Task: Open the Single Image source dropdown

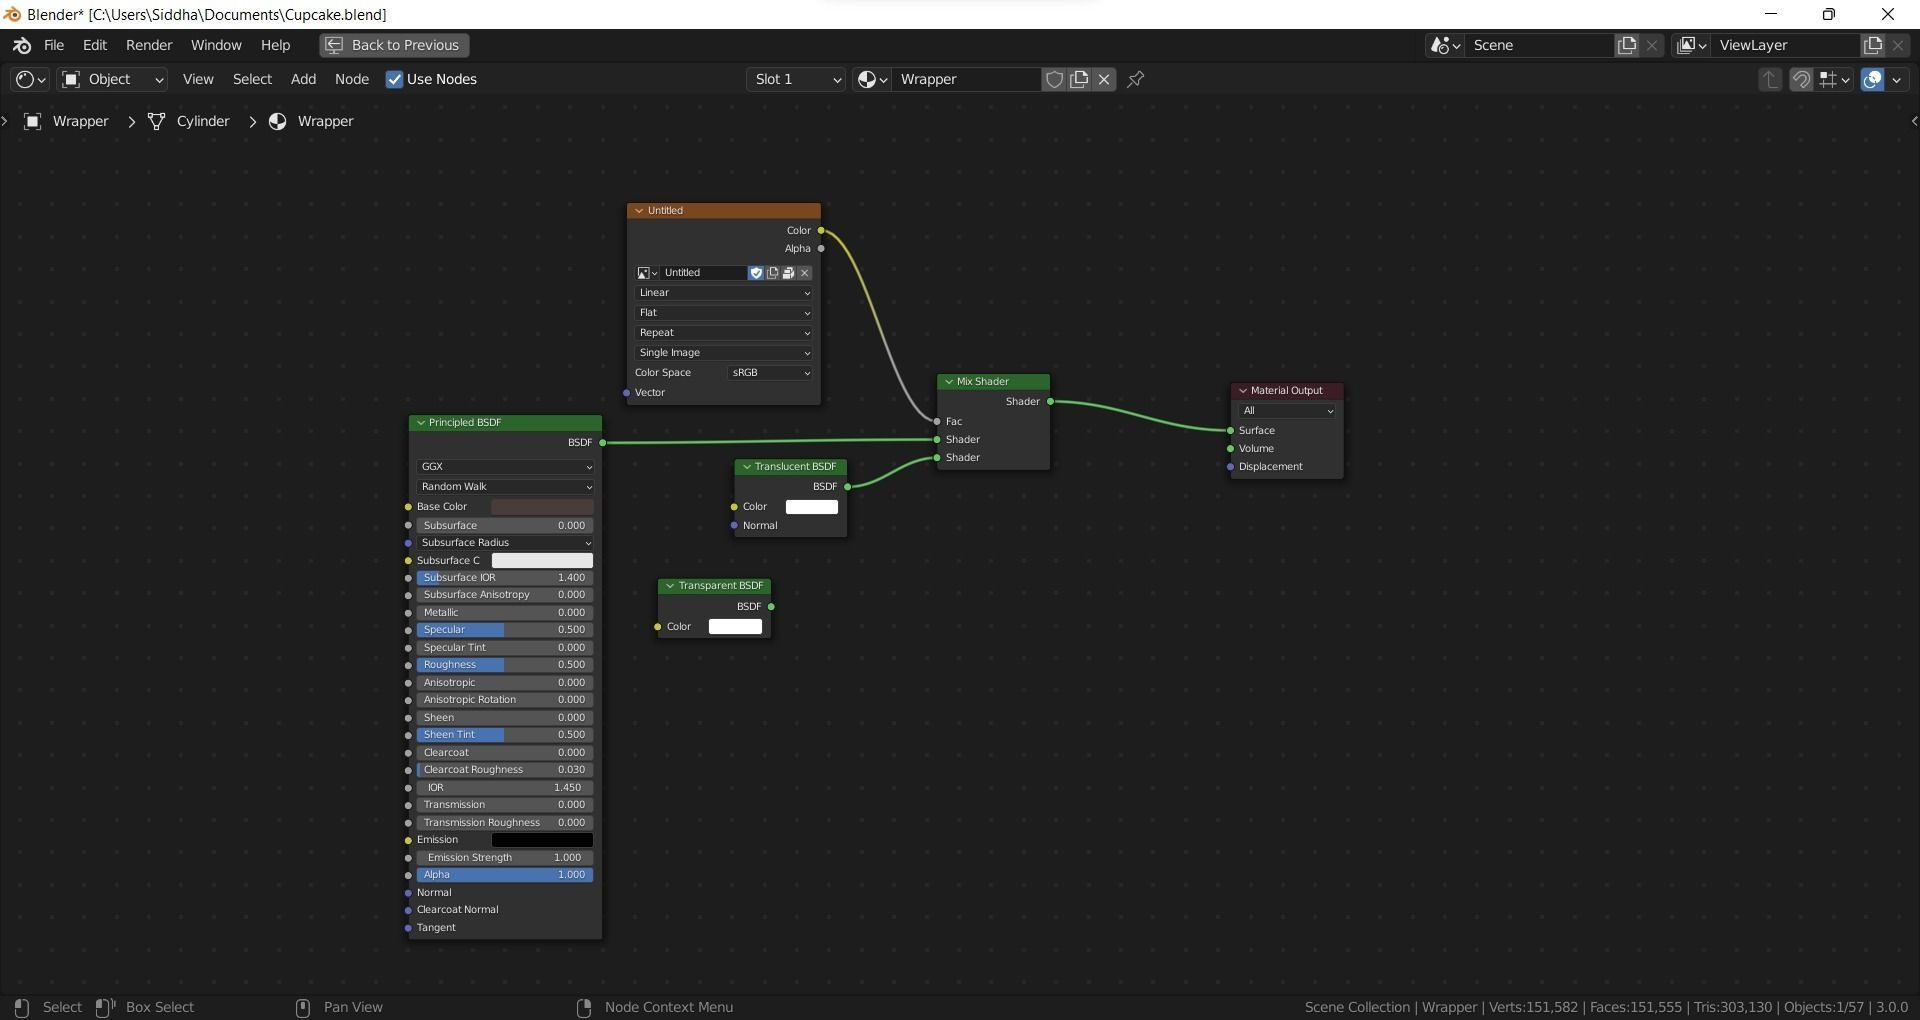Action: pos(724,353)
